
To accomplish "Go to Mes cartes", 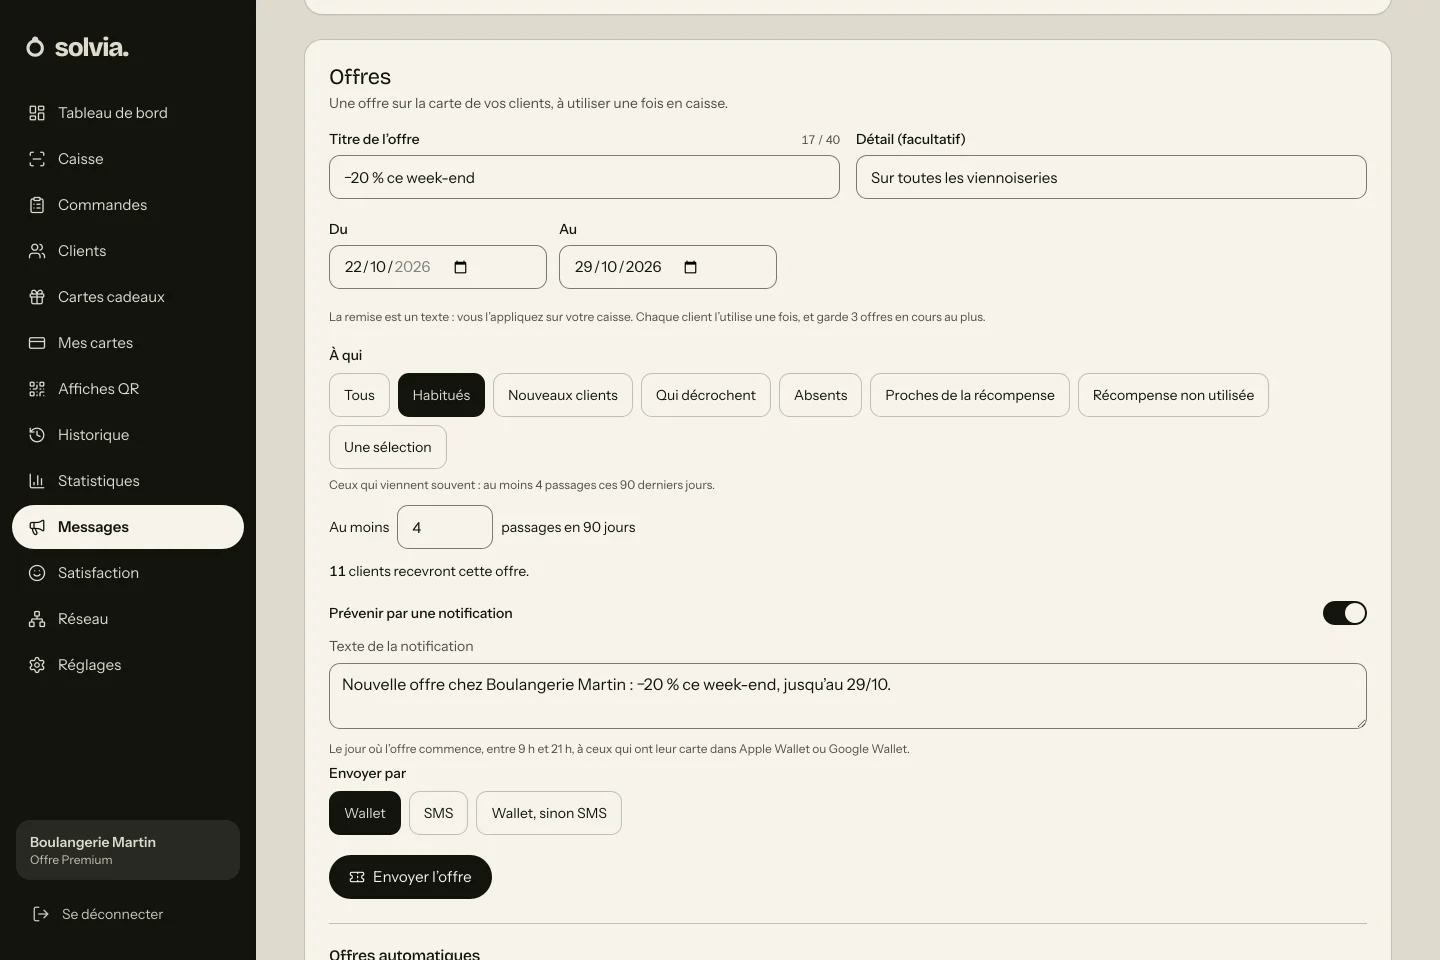I will coord(128,343).
